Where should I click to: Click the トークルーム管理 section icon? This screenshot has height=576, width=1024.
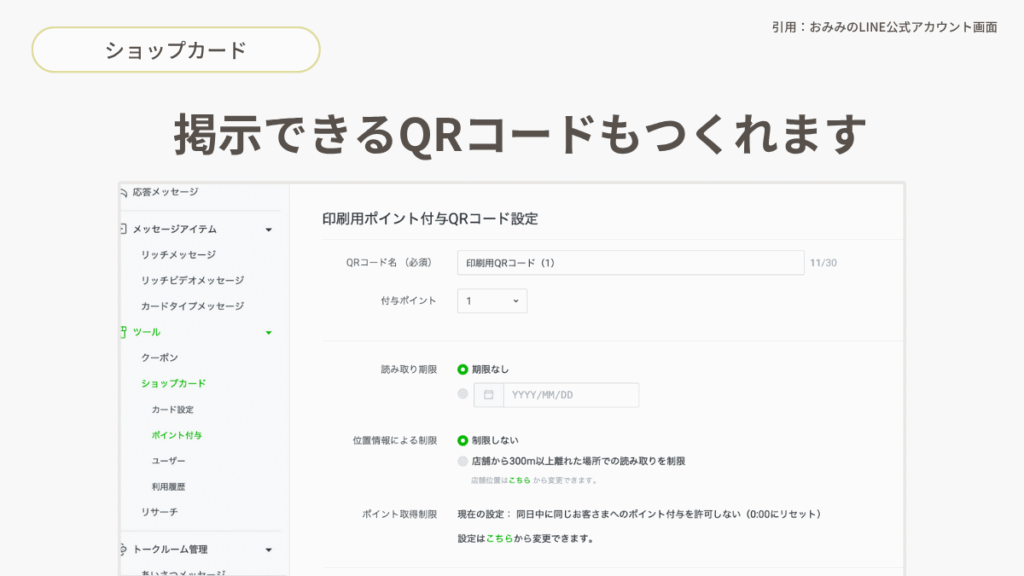point(123,549)
